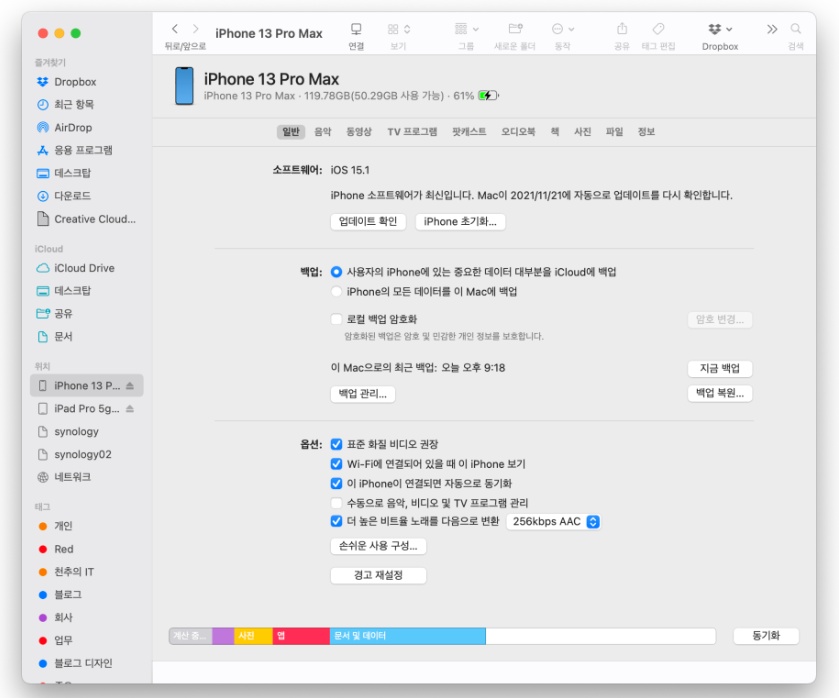Image resolution: width=839 pixels, height=698 pixels.
Task: Toggle 표준 화질 비디오 권장 checkbox
Action: click(x=336, y=444)
